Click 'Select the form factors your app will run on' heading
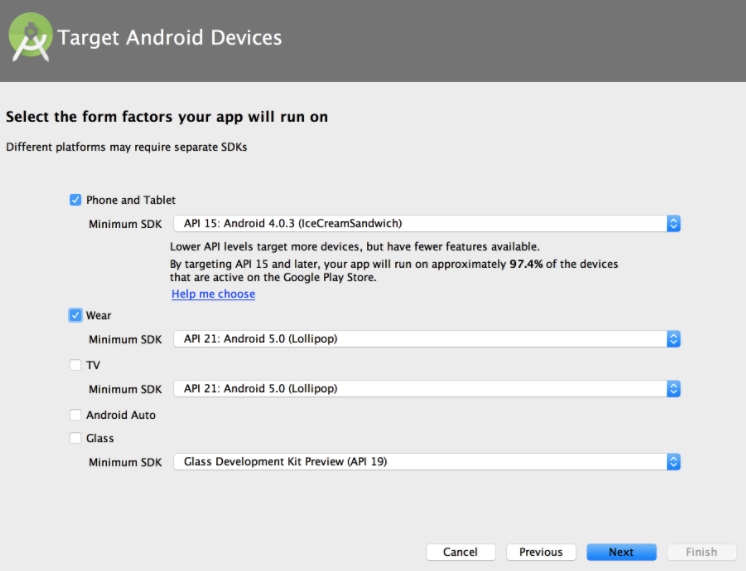 pyautogui.click(x=167, y=117)
